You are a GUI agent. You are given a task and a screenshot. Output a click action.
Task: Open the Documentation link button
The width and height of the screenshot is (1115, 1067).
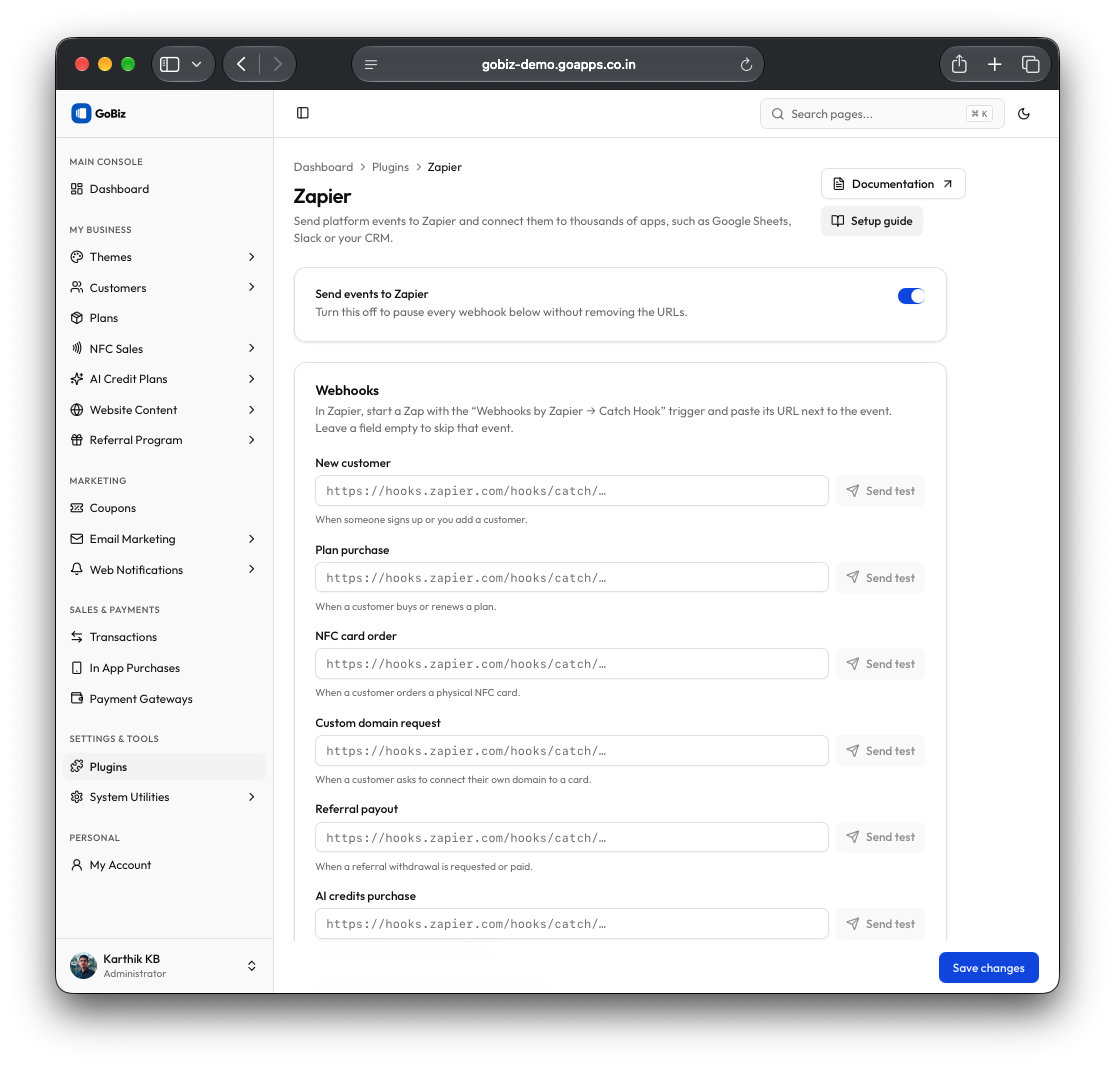click(893, 184)
